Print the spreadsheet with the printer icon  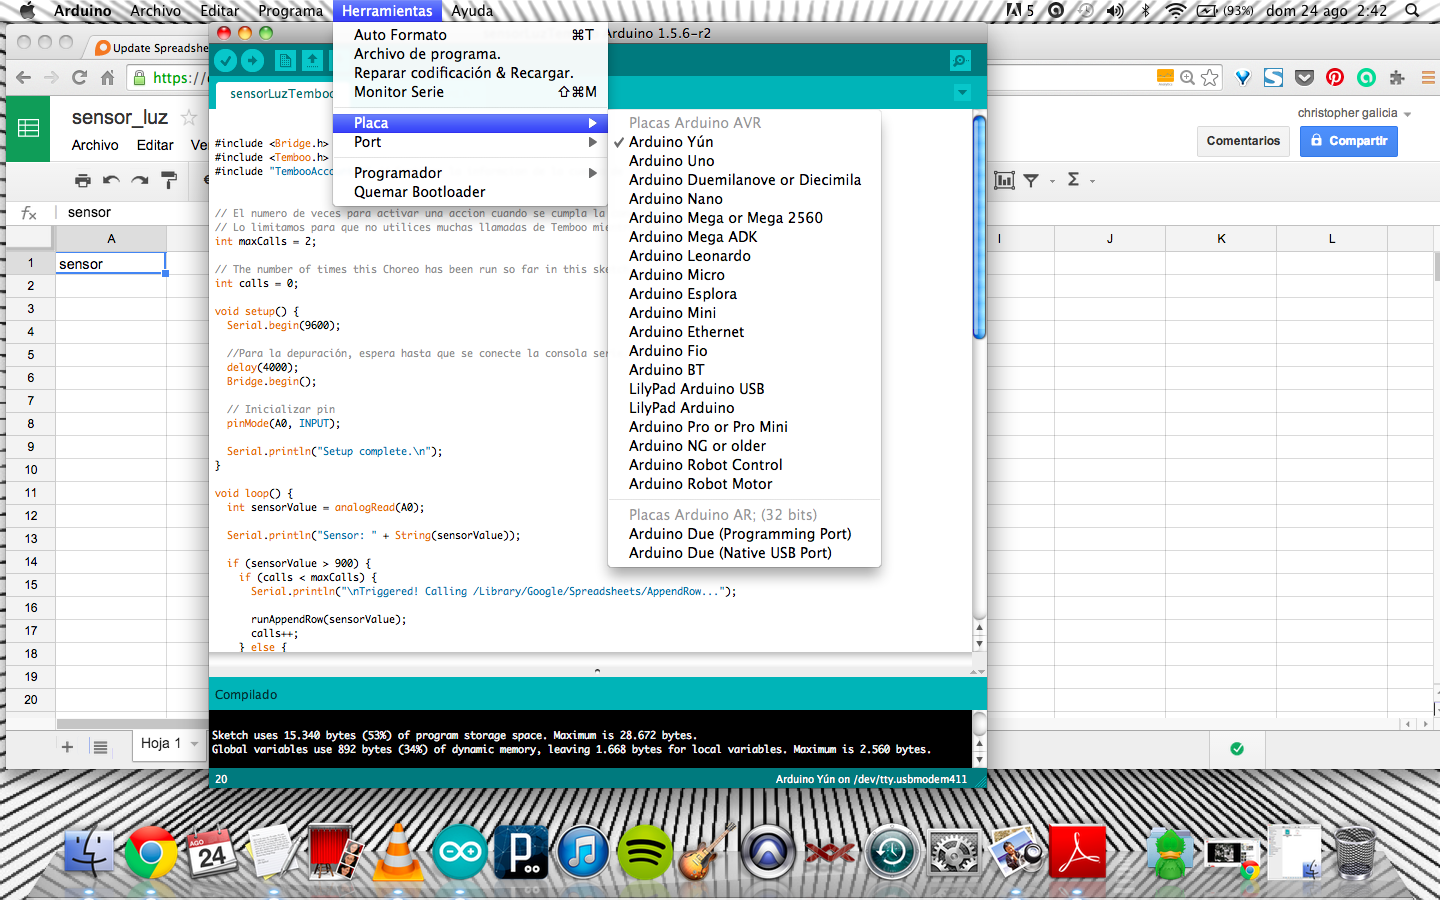(83, 180)
